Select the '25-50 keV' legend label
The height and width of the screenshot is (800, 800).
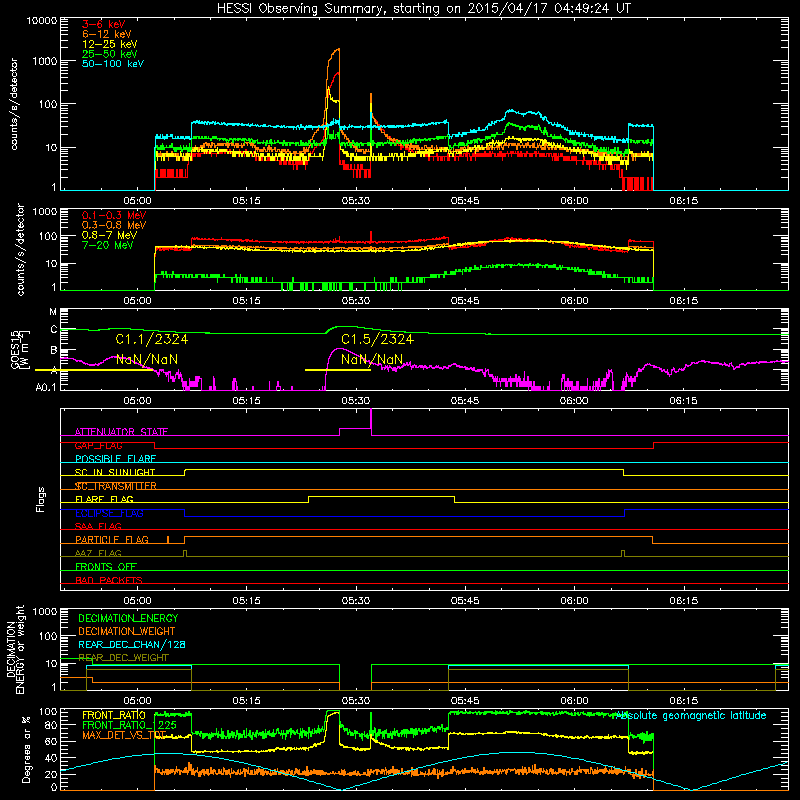tap(110, 54)
